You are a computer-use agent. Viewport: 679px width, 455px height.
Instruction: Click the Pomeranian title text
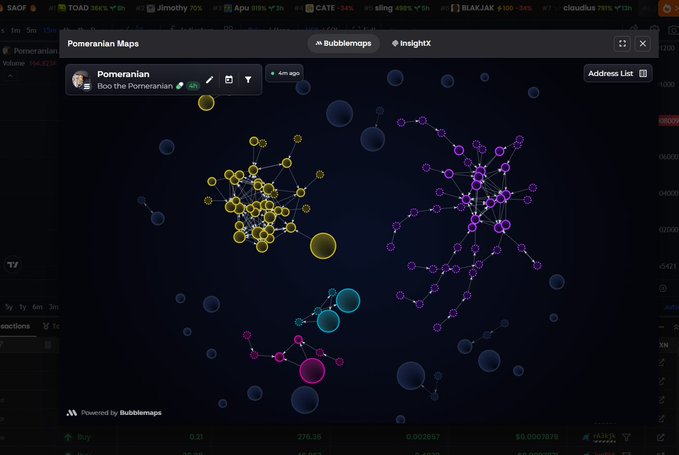tap(123, 74)
